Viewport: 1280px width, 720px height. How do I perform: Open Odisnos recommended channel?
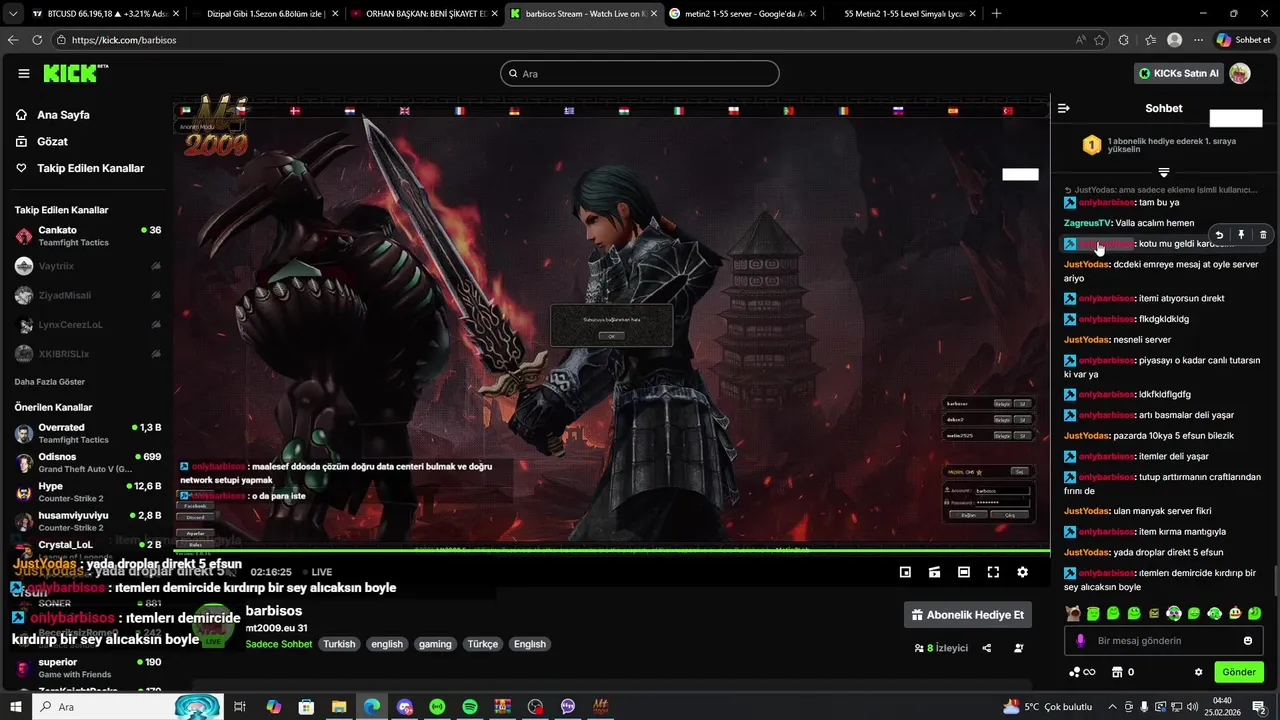coord(87,462)
